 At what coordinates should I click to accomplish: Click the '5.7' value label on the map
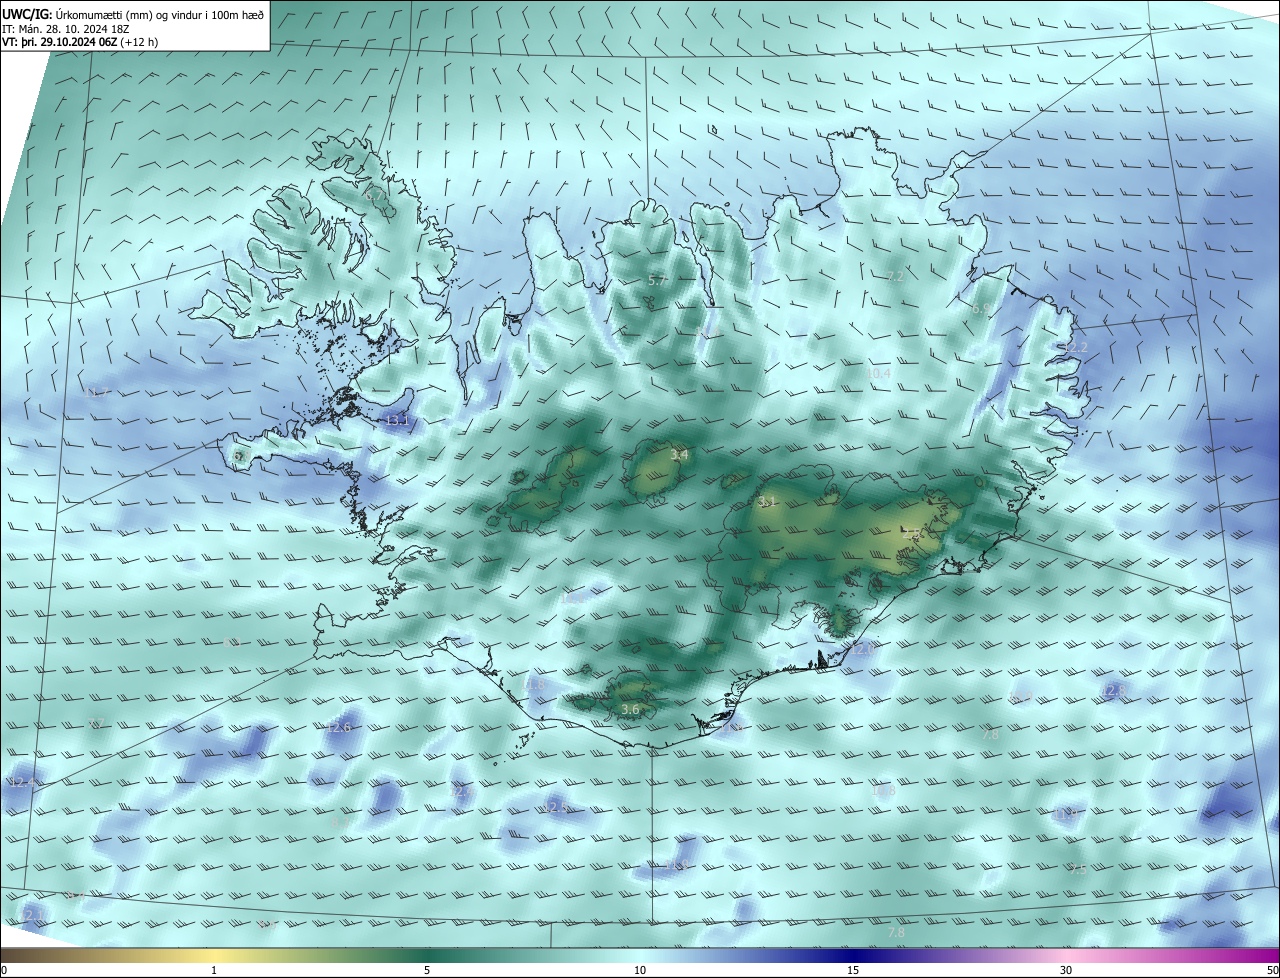(657, 282)
